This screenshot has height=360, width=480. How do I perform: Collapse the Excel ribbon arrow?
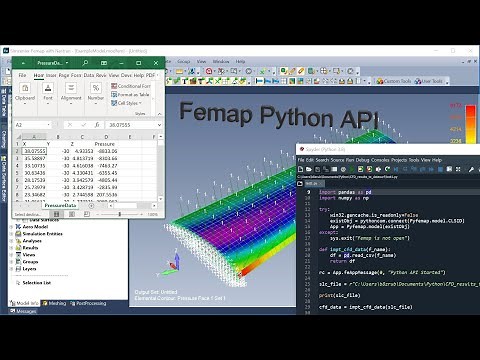[x=159, y=114]
